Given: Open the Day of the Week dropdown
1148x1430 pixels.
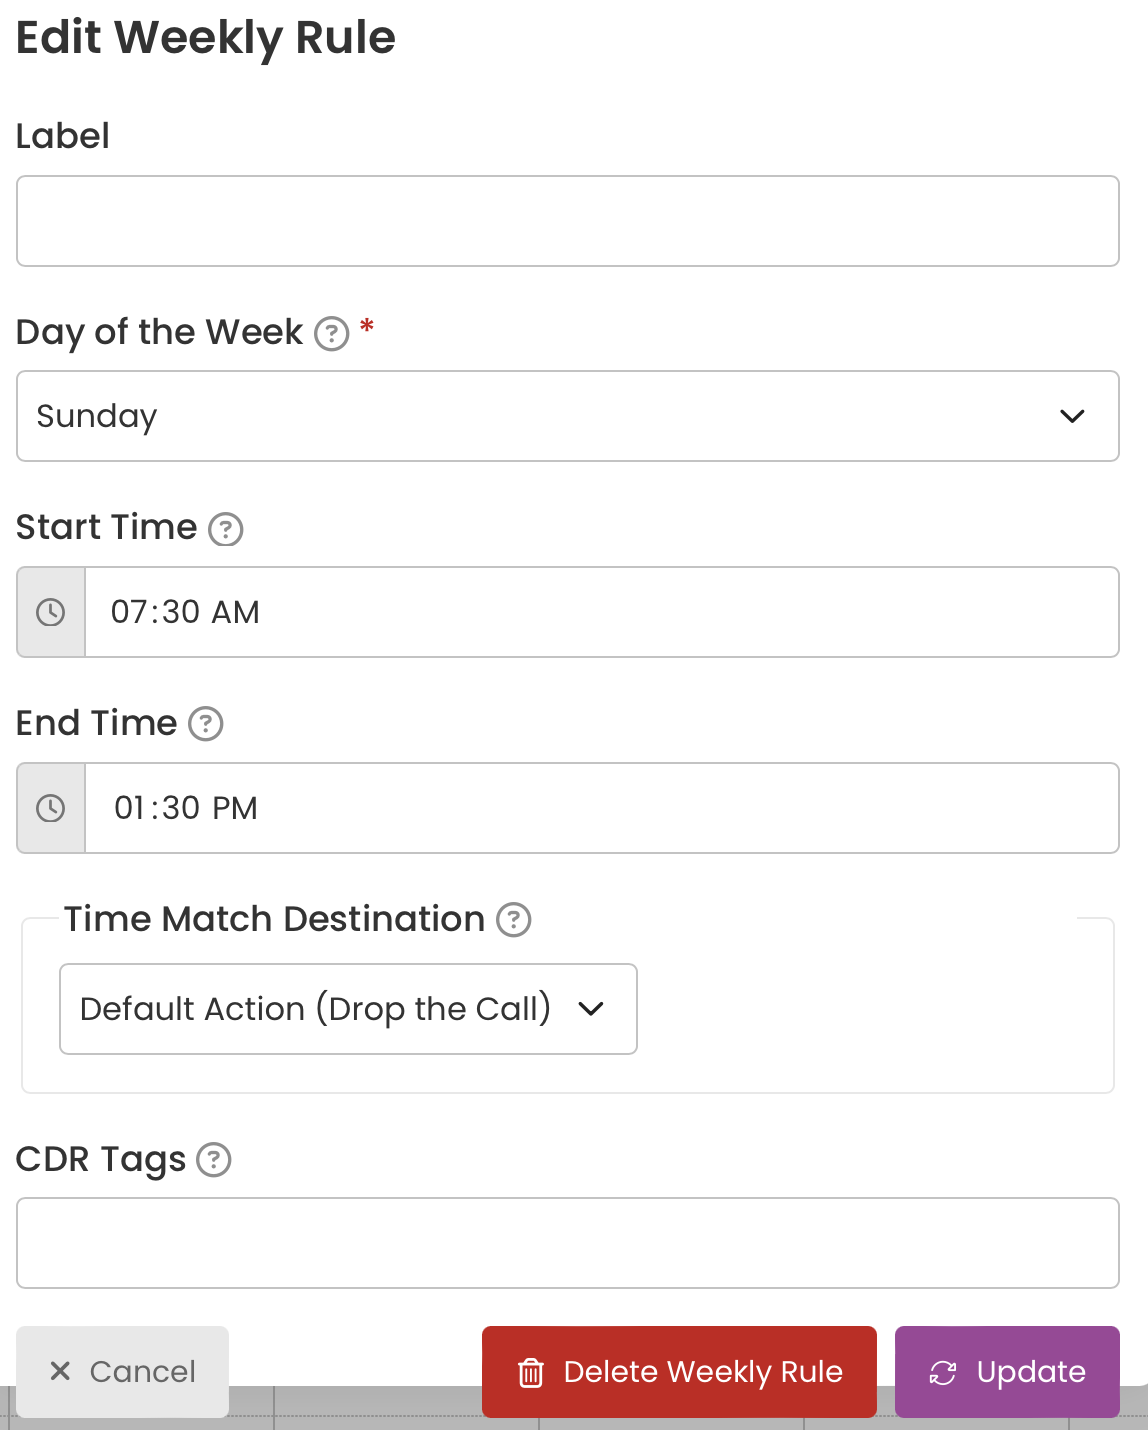Looking at the screenshot, I should tap(568, 416).
